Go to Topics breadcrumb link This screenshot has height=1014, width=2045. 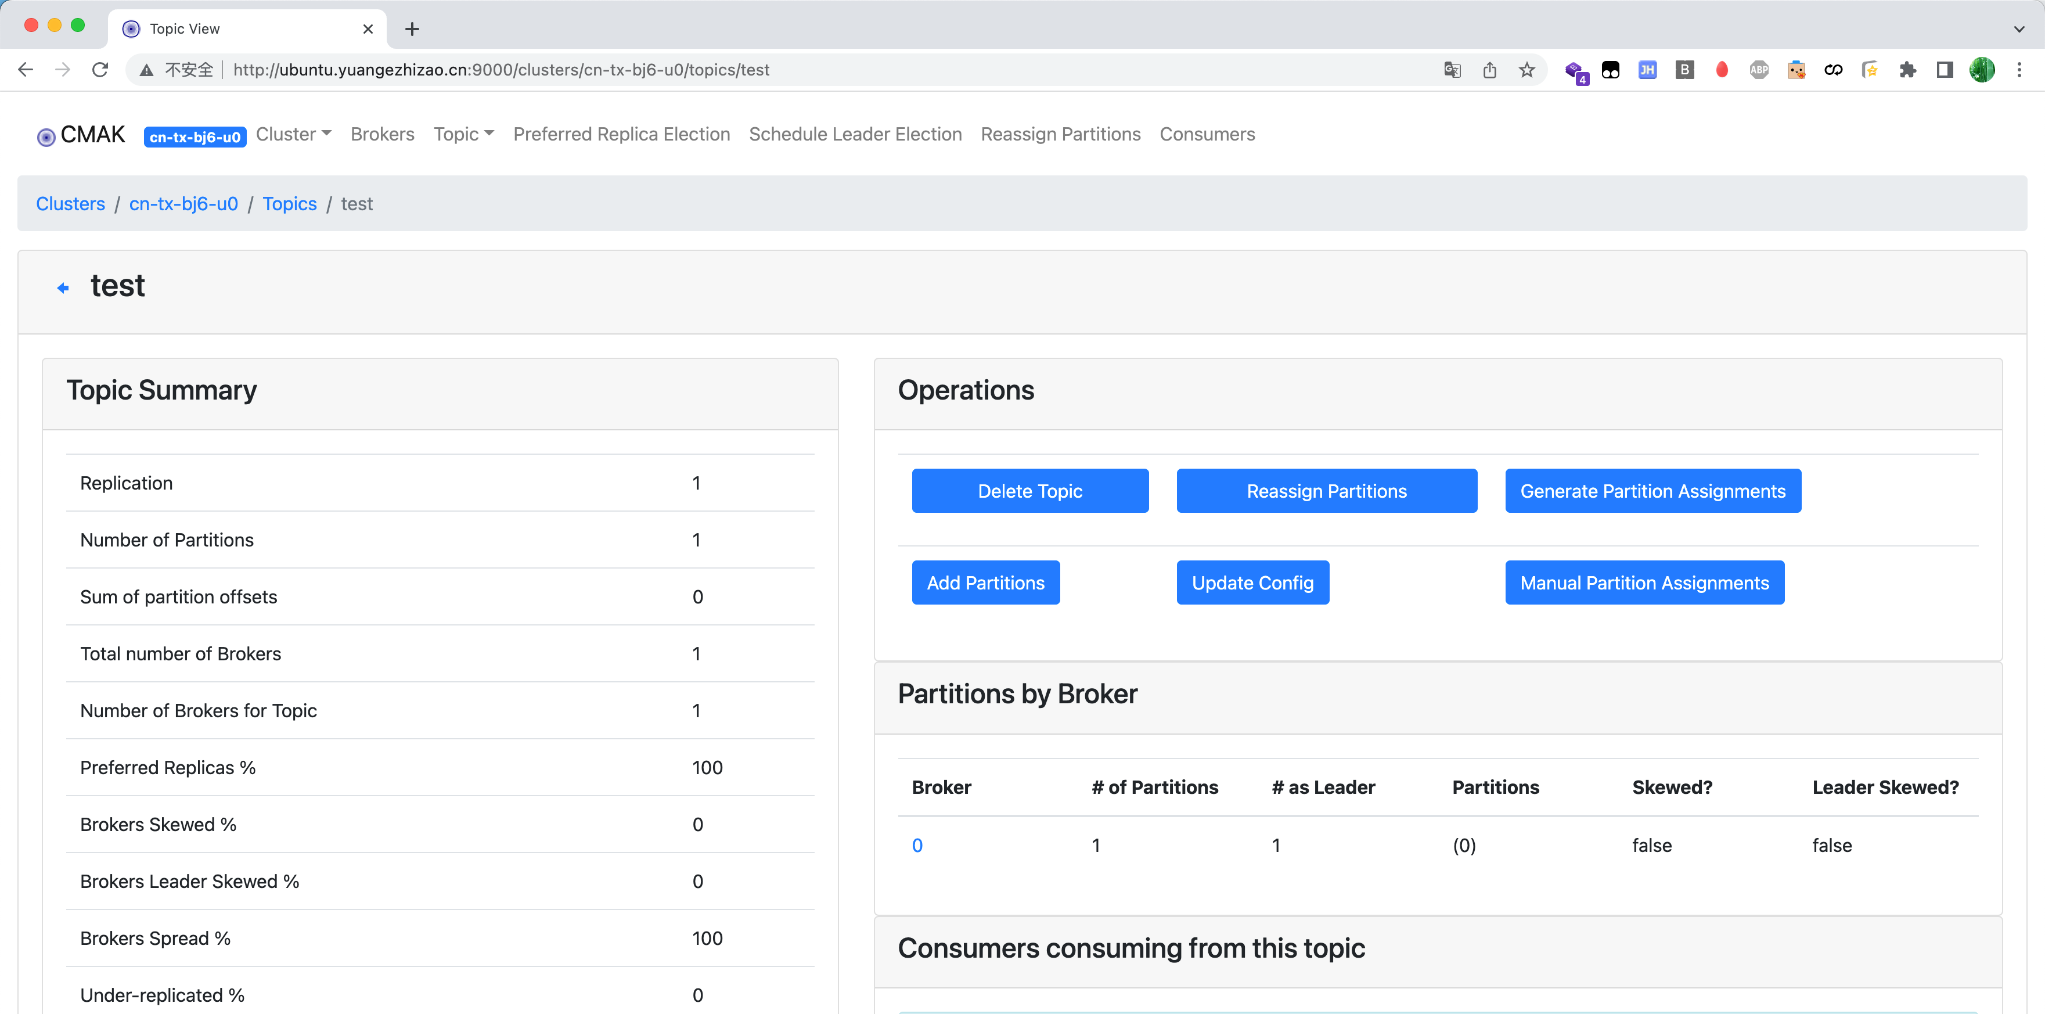tap(290, 204)
